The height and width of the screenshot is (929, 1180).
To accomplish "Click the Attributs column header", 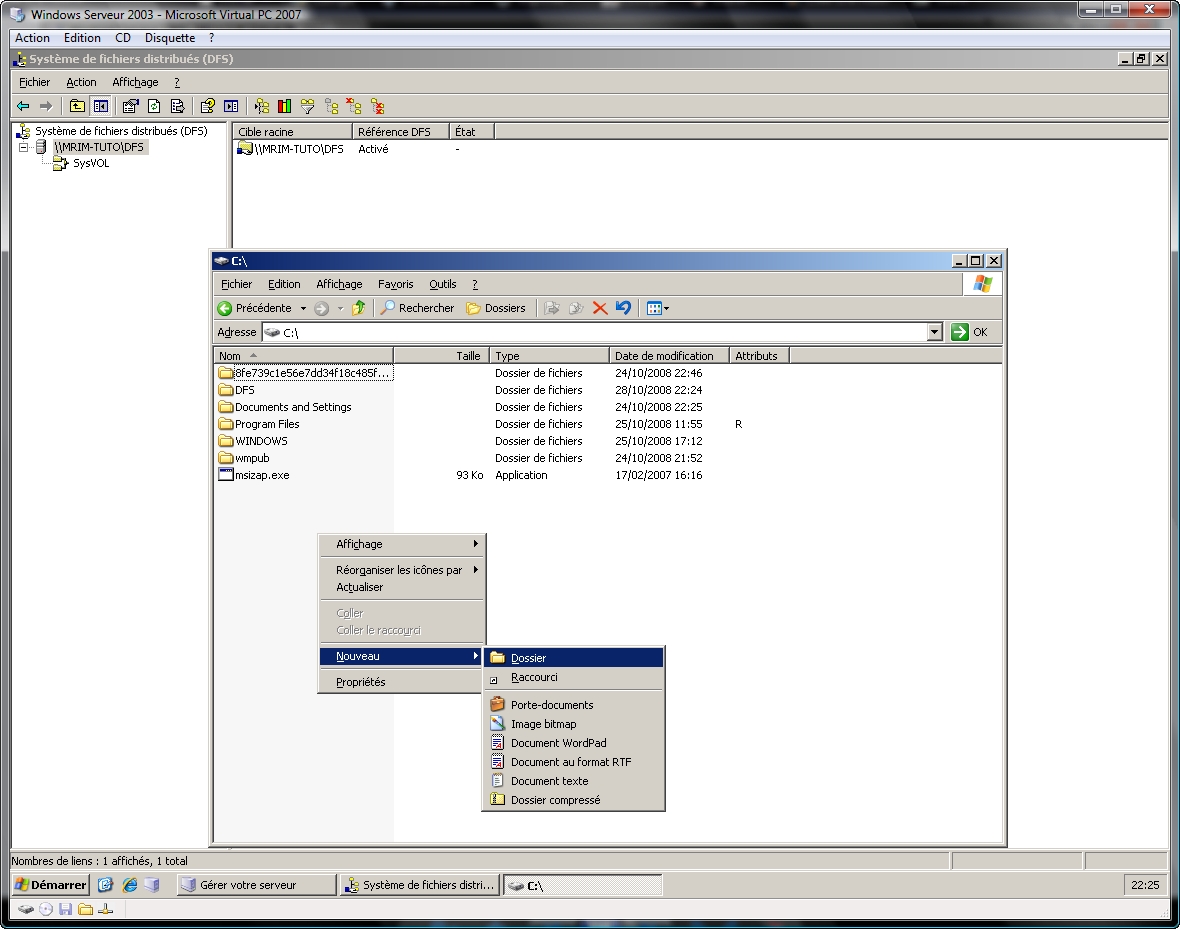I will point(759,356).
